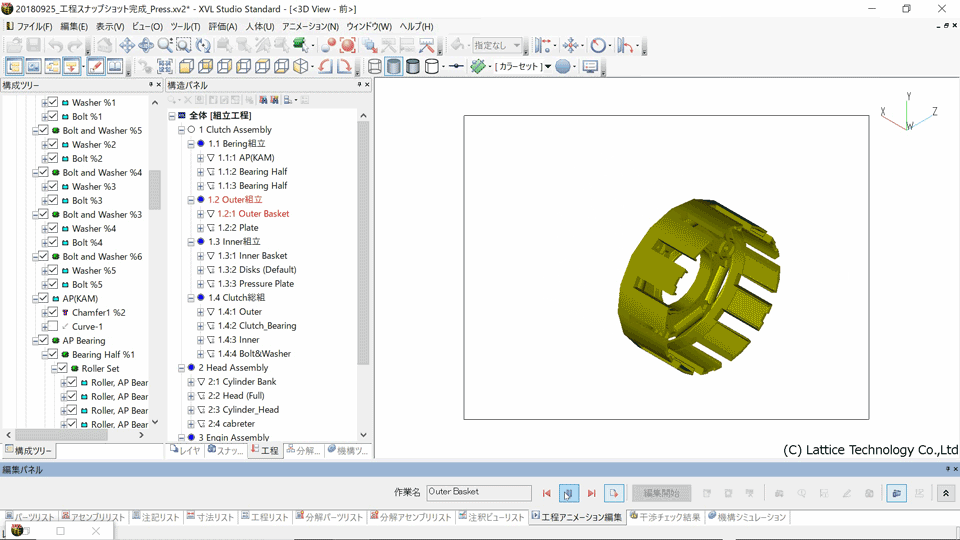Click the play/step animation button
960x540 pixels.
[x=569, y=493]
